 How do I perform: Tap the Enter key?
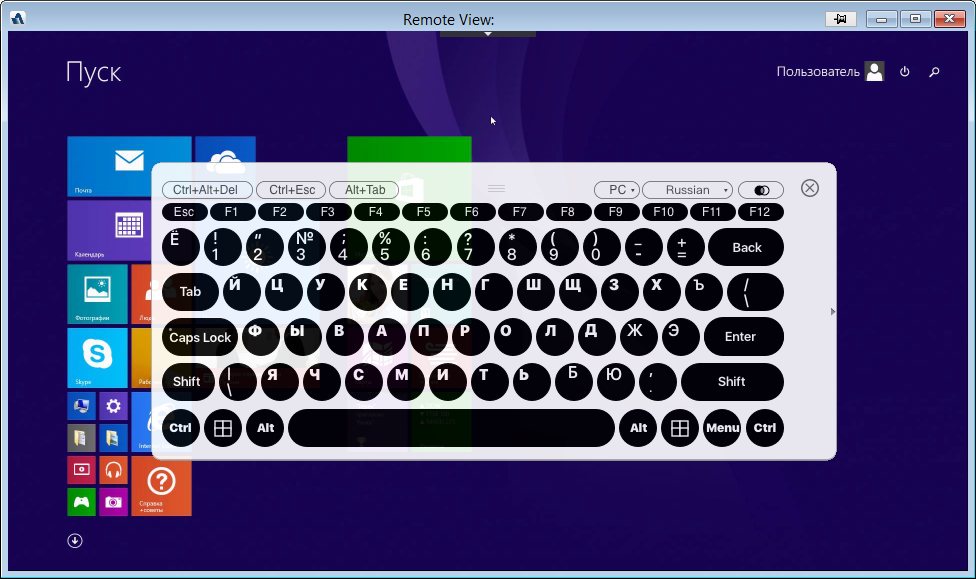pos(744,337)
